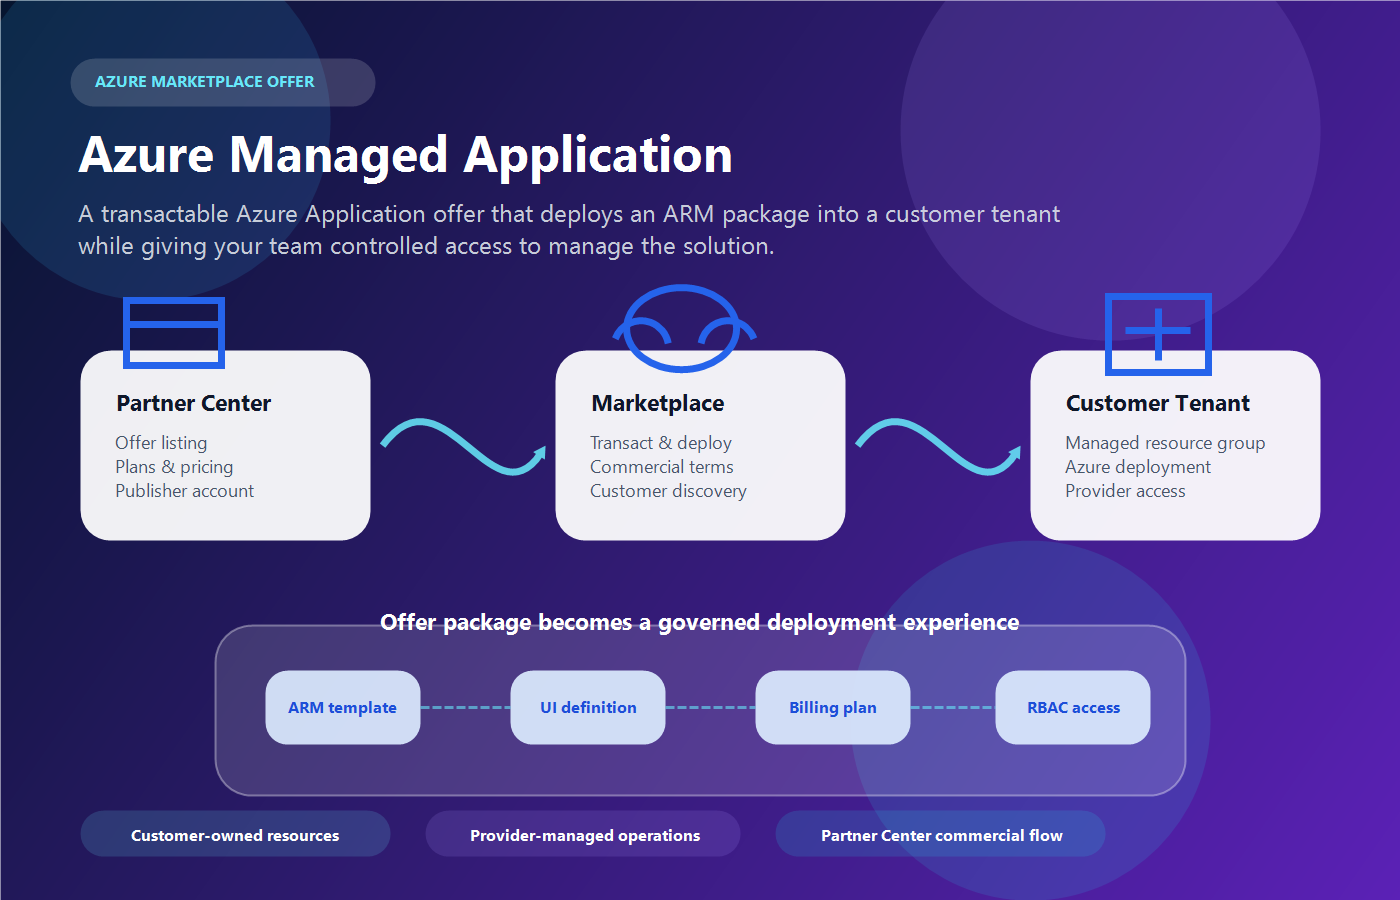Click the 'Plans & pricing' text

click(174, 467)
